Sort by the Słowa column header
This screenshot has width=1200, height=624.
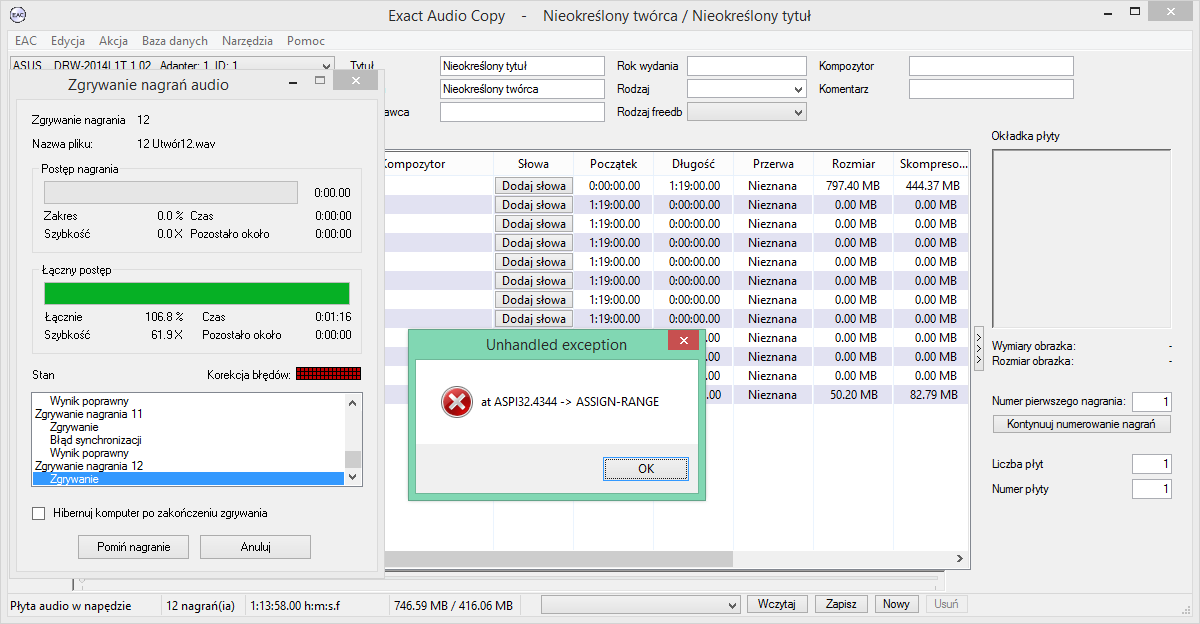533,164
